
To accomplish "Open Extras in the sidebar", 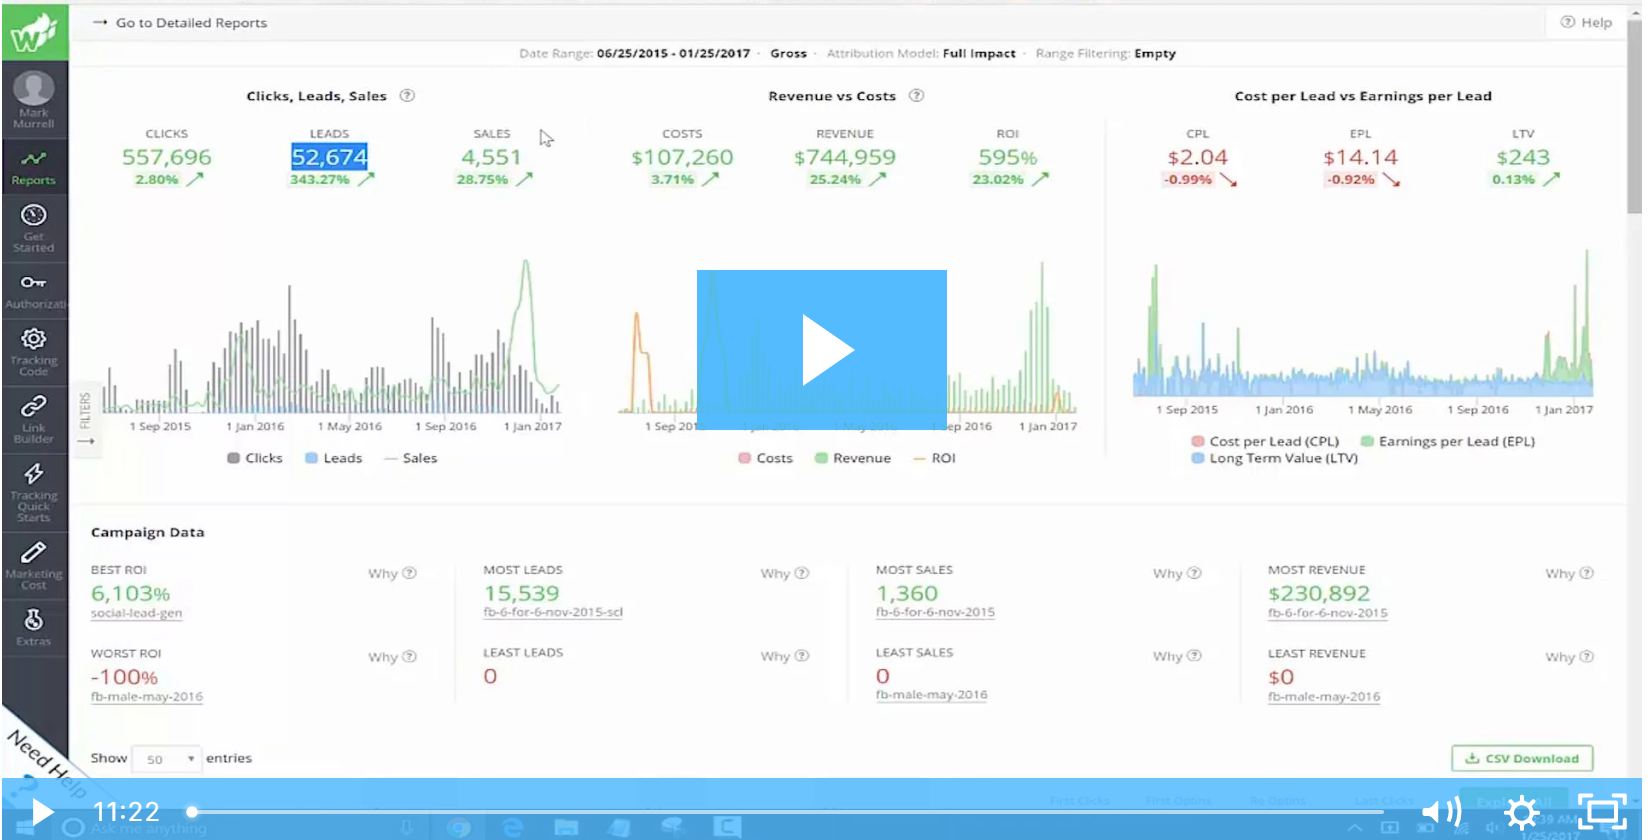I will click(x=34, y=627).
